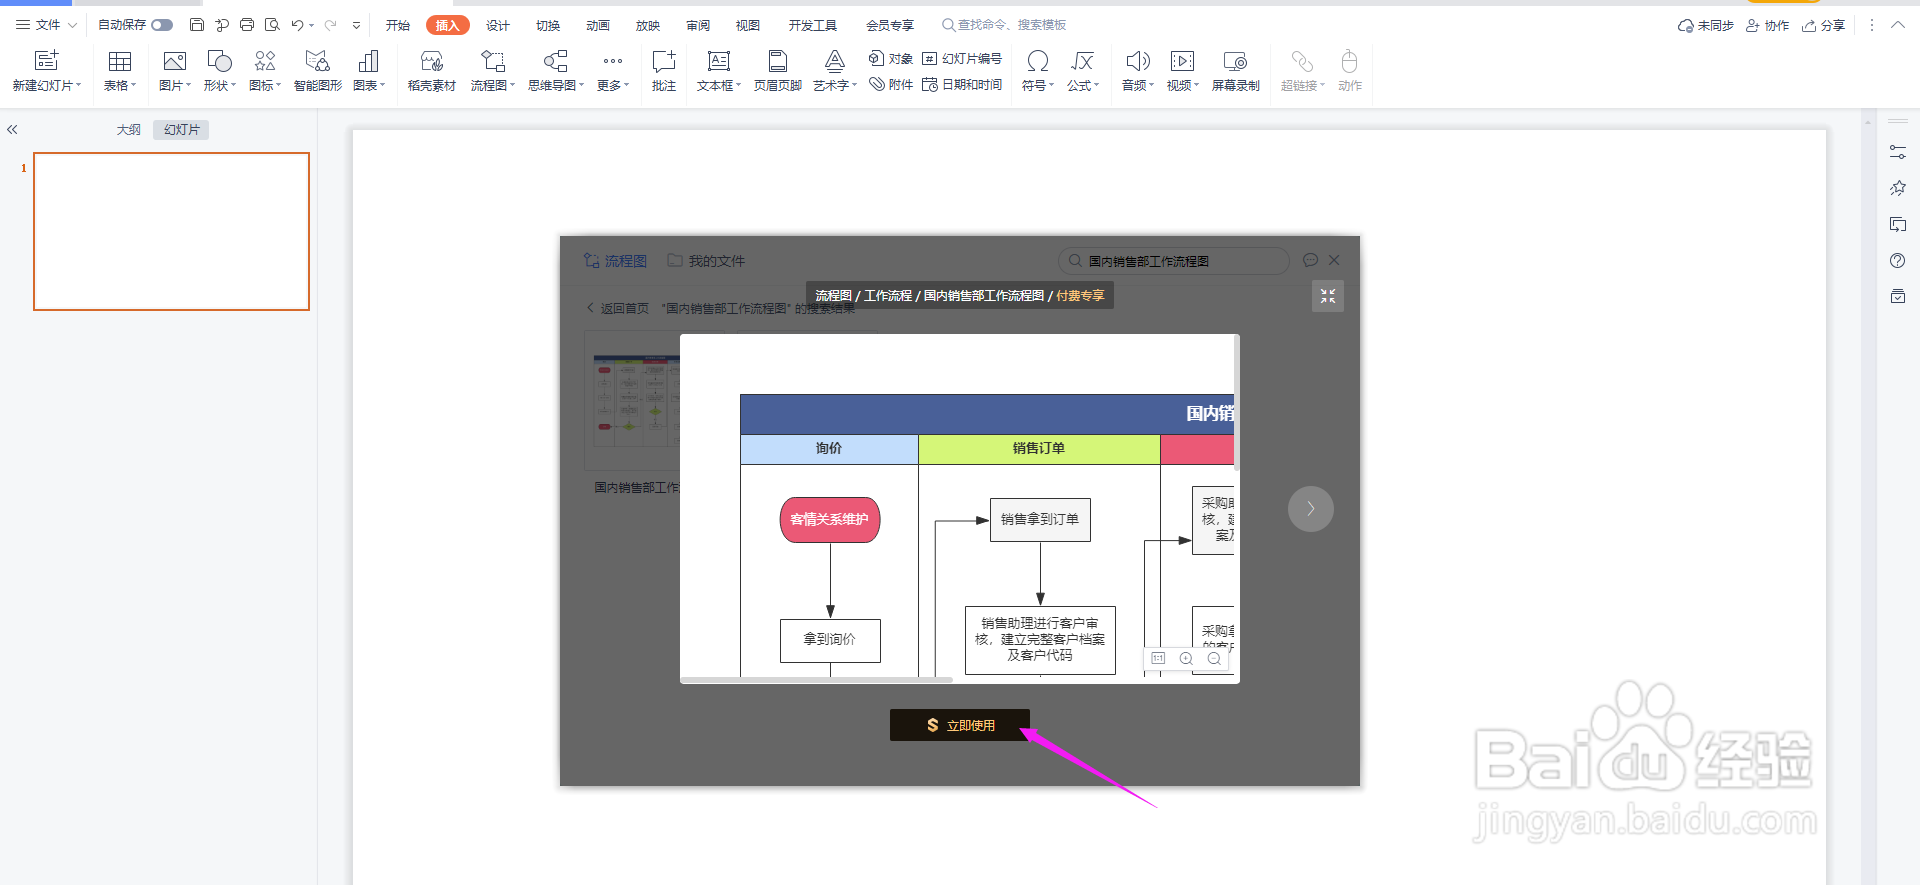Open the 公式 formula dropdown
This screenshot has height=885, width=1920.
[1083, 71]
